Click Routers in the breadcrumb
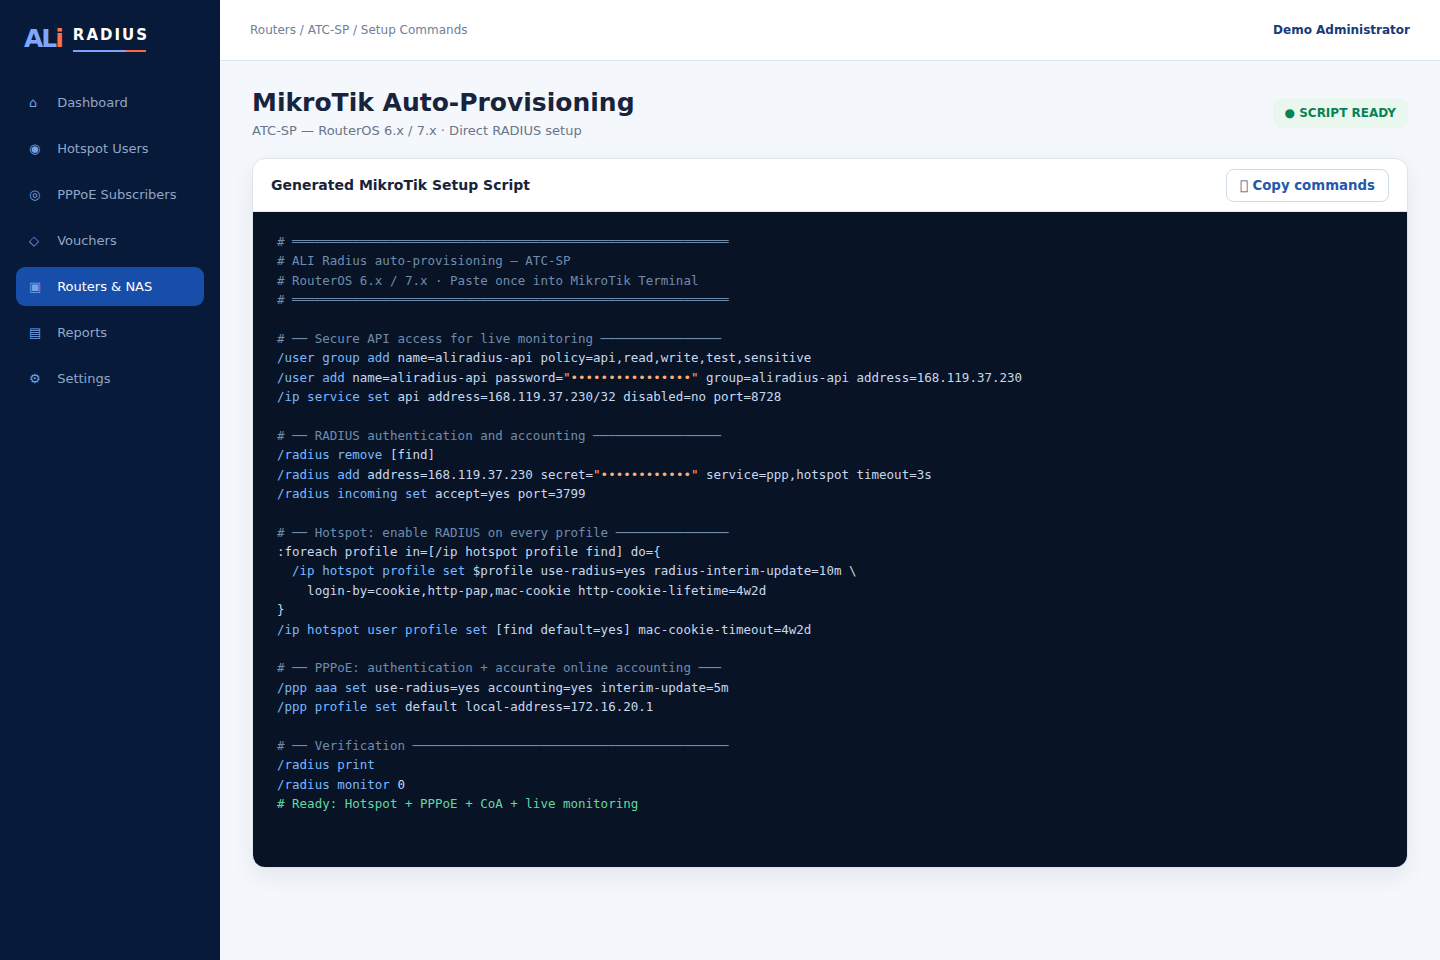Image resolution: width=1440 pixels, height=960 pixels. [x=273, y=30]
